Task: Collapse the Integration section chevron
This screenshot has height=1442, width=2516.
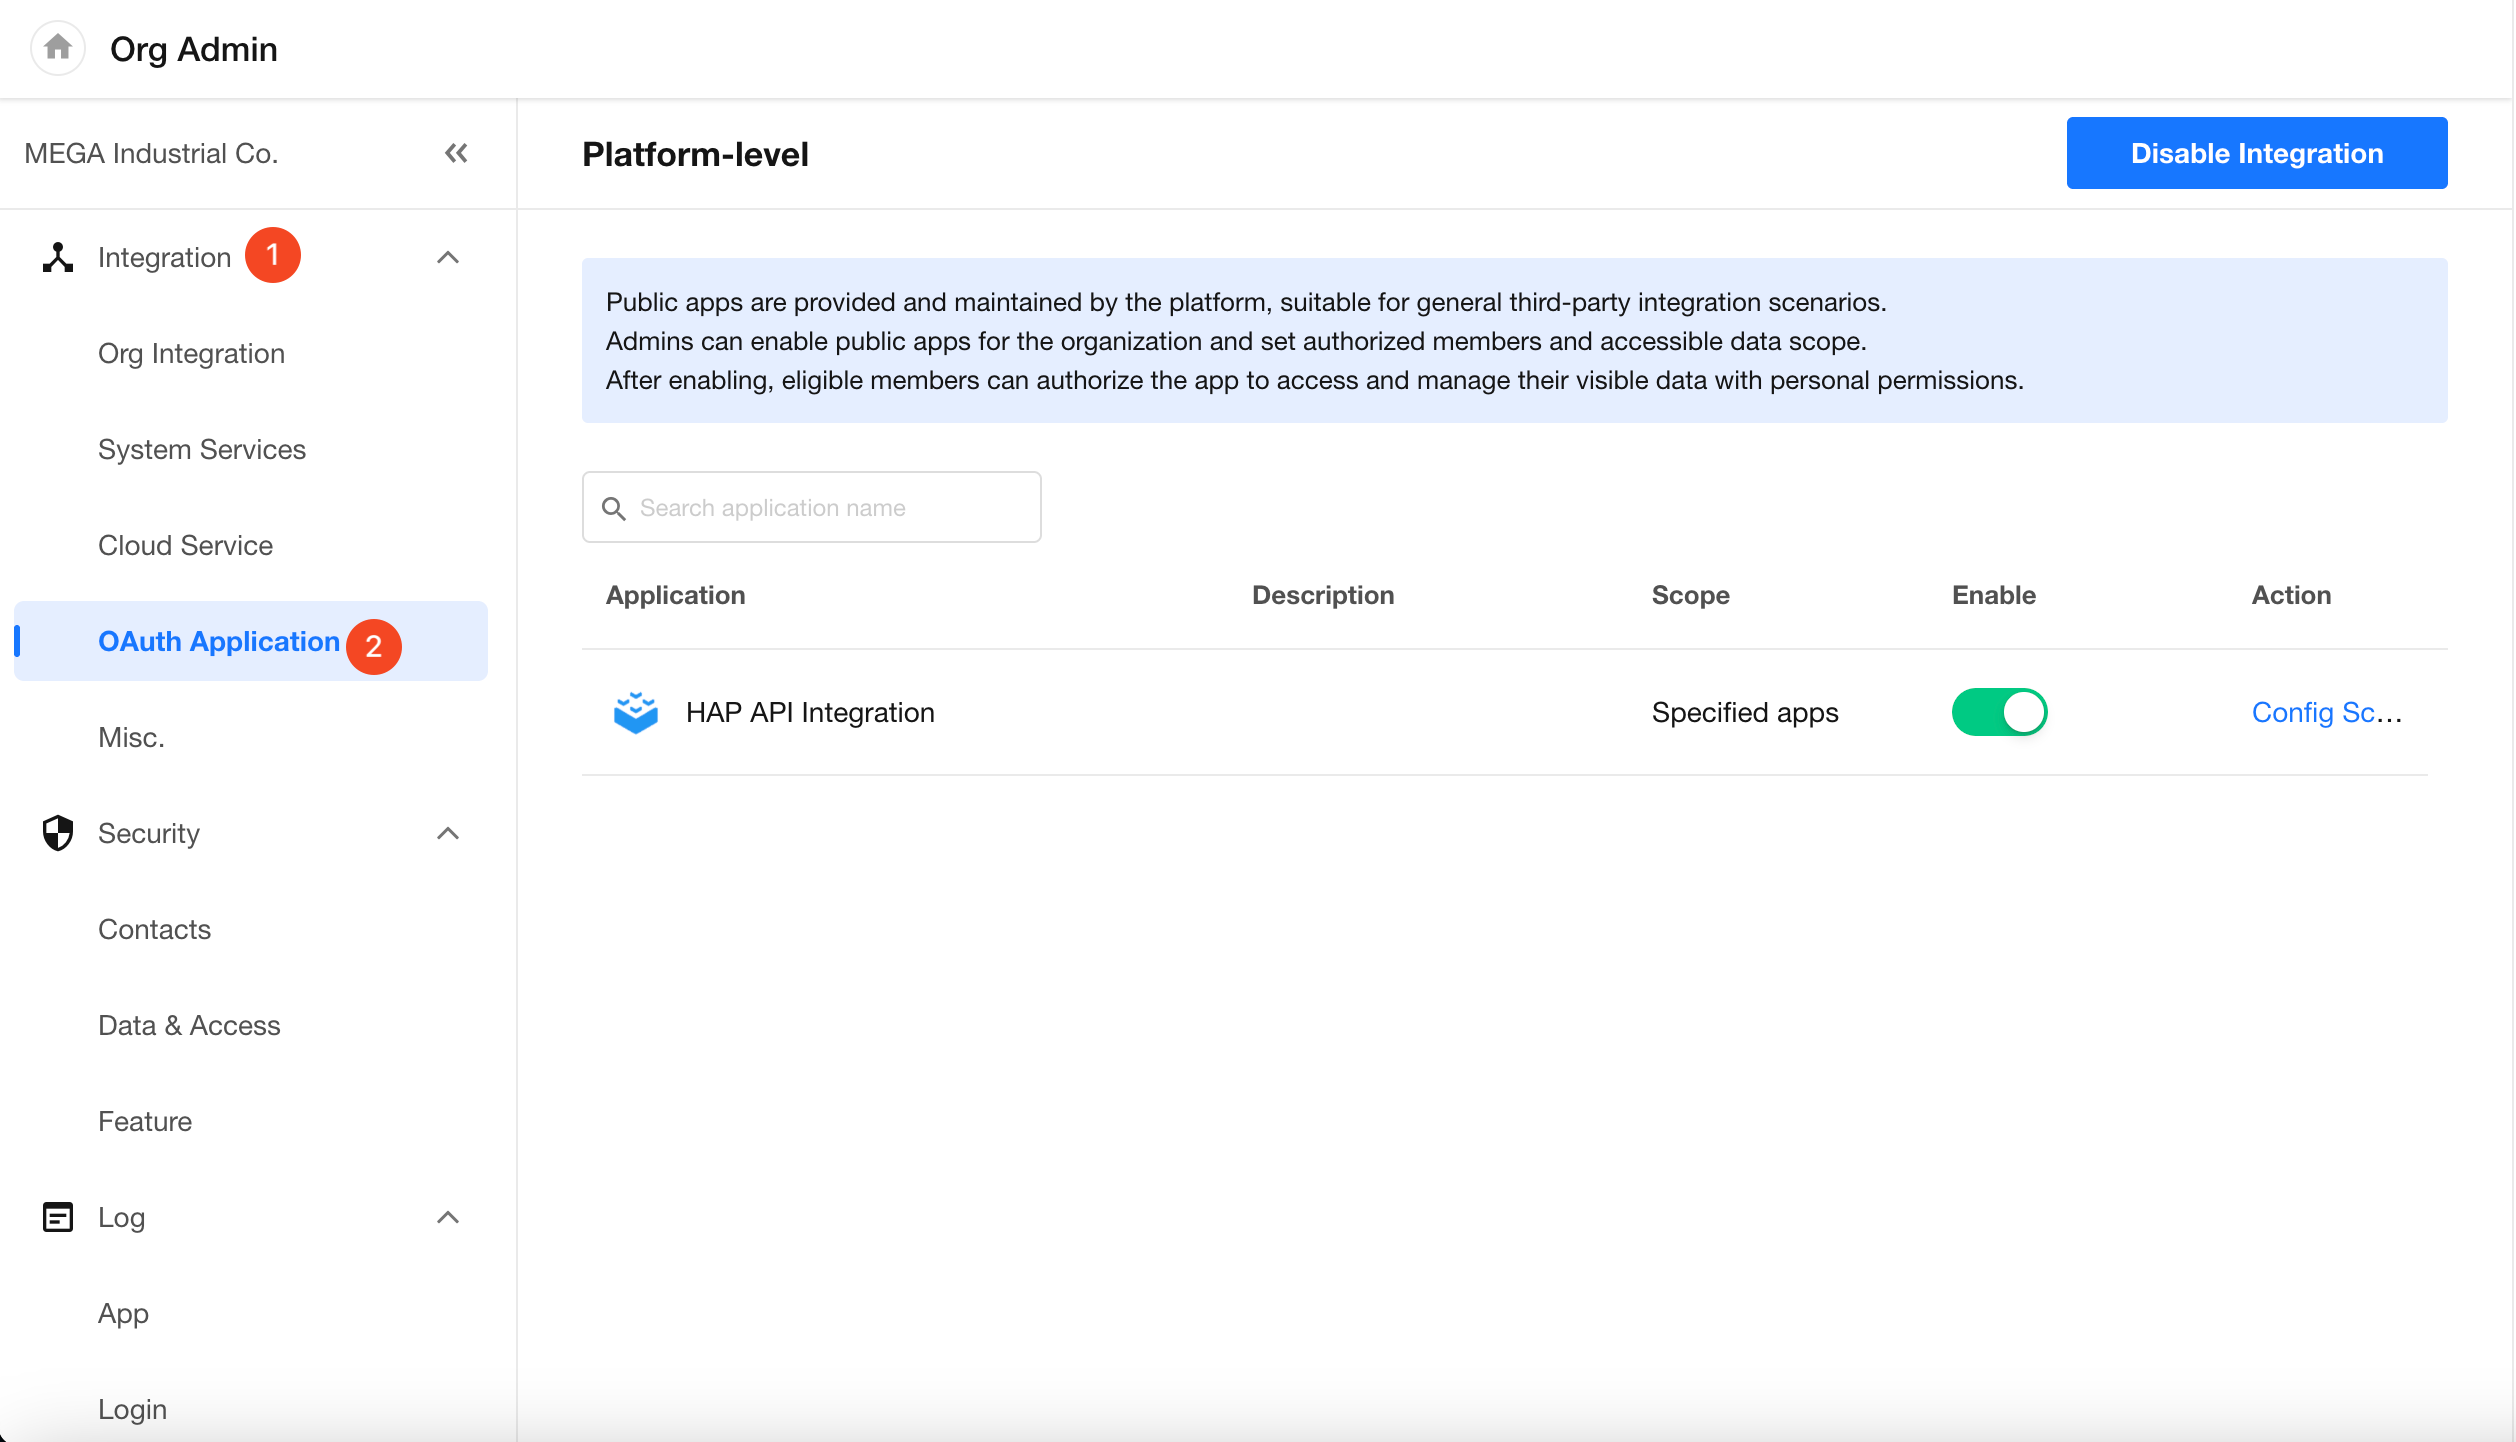Action: (x=448, y=257)
